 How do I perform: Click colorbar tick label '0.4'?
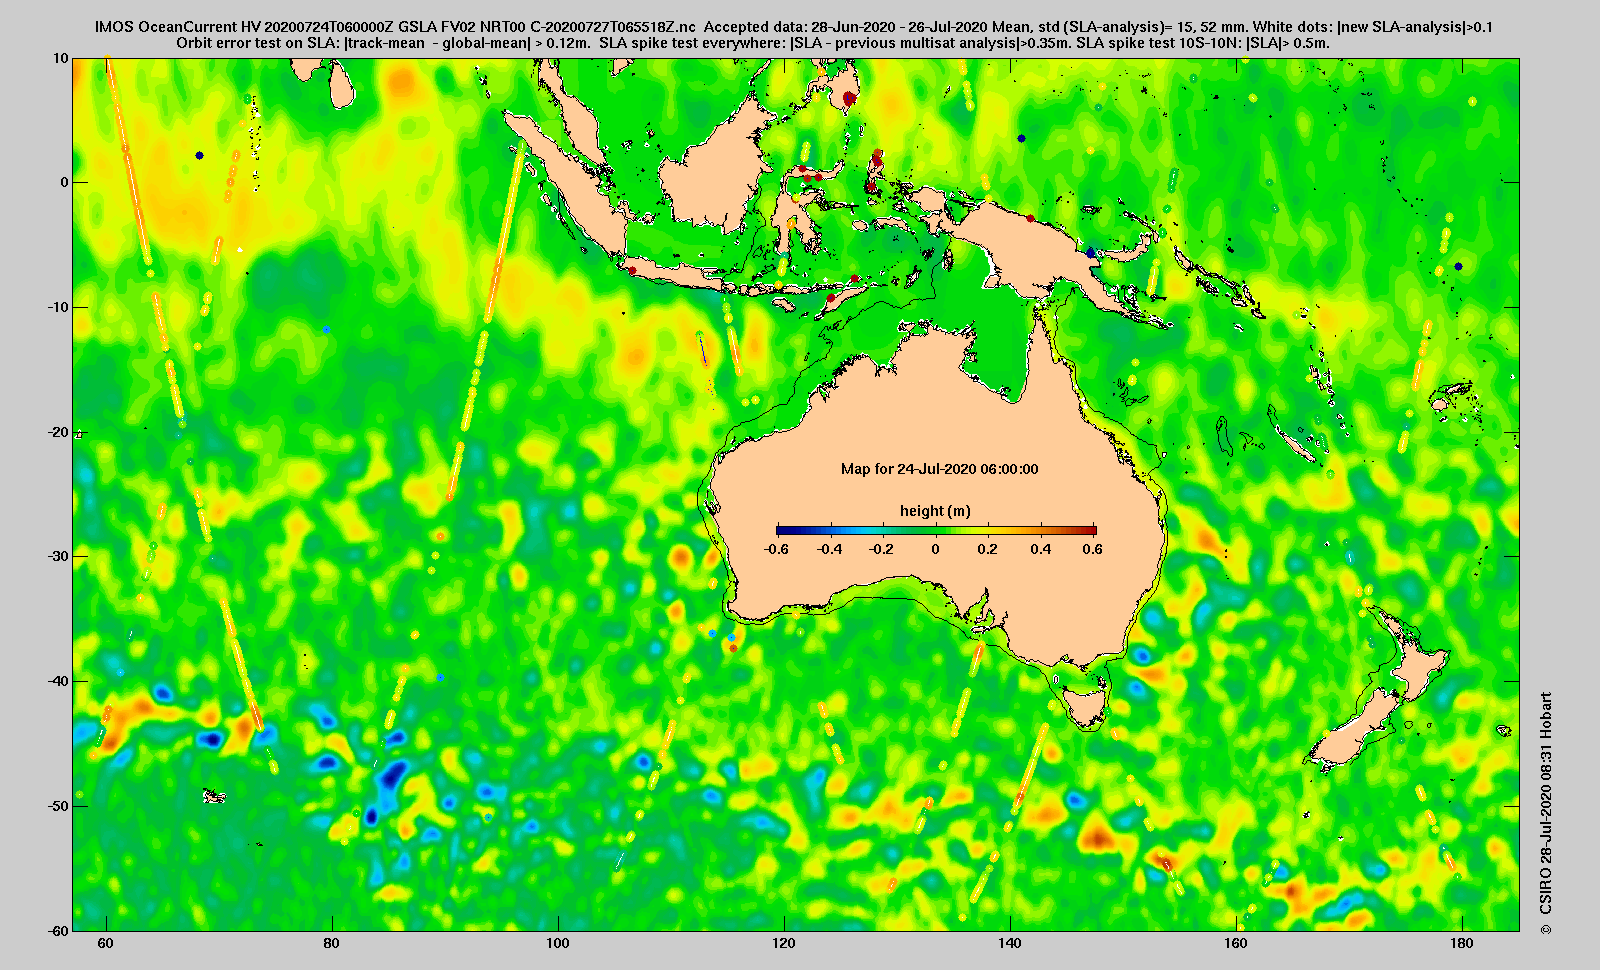(1040, 549)
